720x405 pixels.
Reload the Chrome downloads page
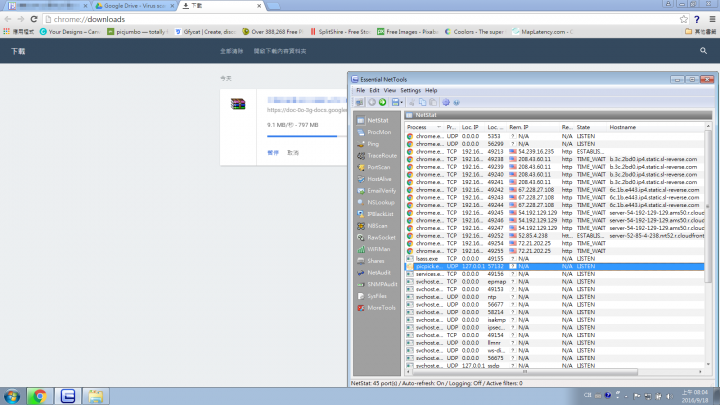coord(34,19)
